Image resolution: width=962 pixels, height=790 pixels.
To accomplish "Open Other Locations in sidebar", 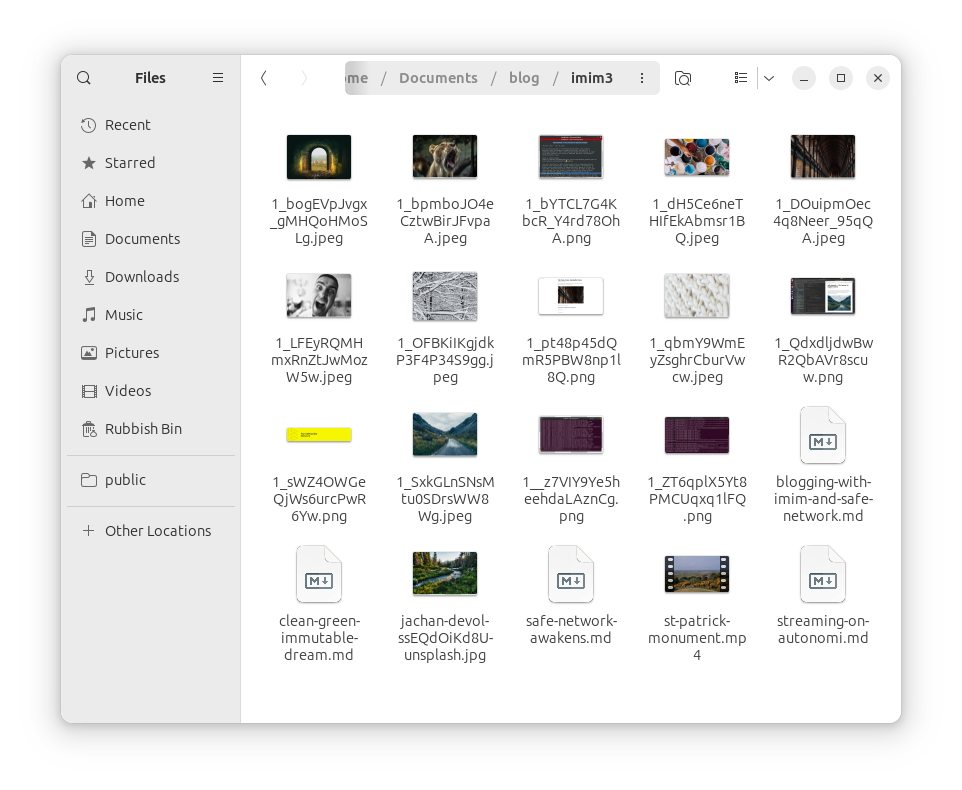I will pyautogui.click(x=157, y=531).
